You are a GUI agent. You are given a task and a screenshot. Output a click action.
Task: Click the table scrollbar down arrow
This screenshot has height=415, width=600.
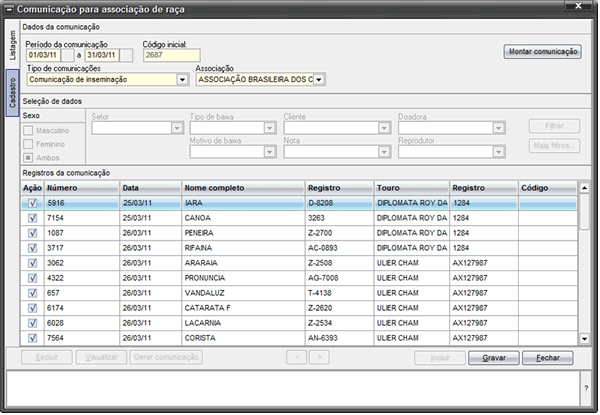(x=584, y=339)
